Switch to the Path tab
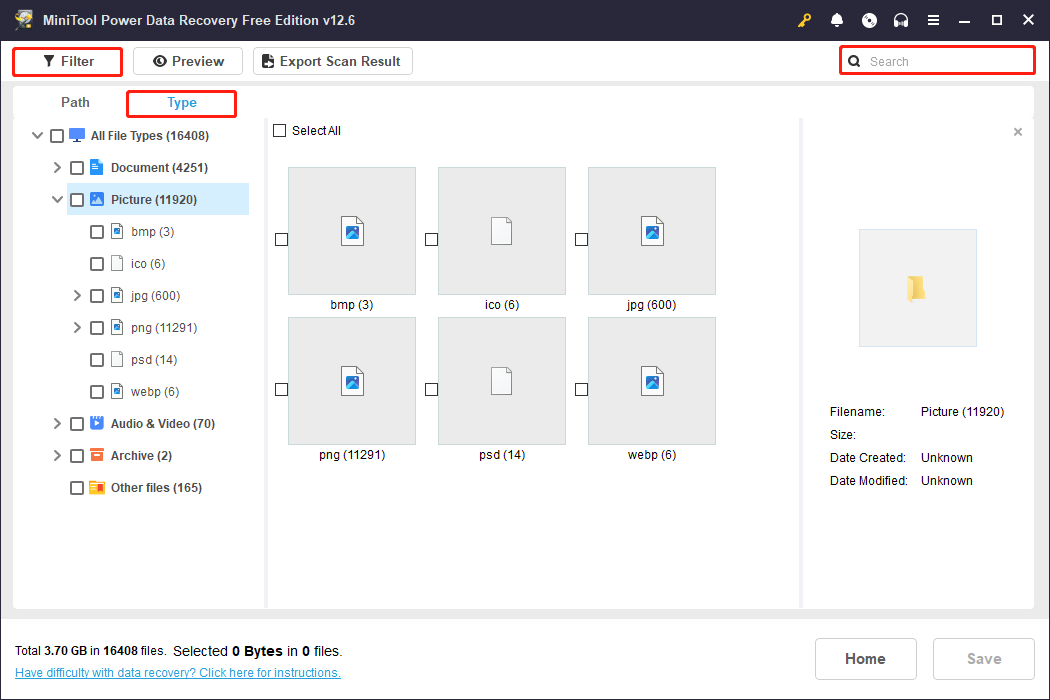This screenshot has width=1050, height=700. pyautogui.click(x=74, y=102)
